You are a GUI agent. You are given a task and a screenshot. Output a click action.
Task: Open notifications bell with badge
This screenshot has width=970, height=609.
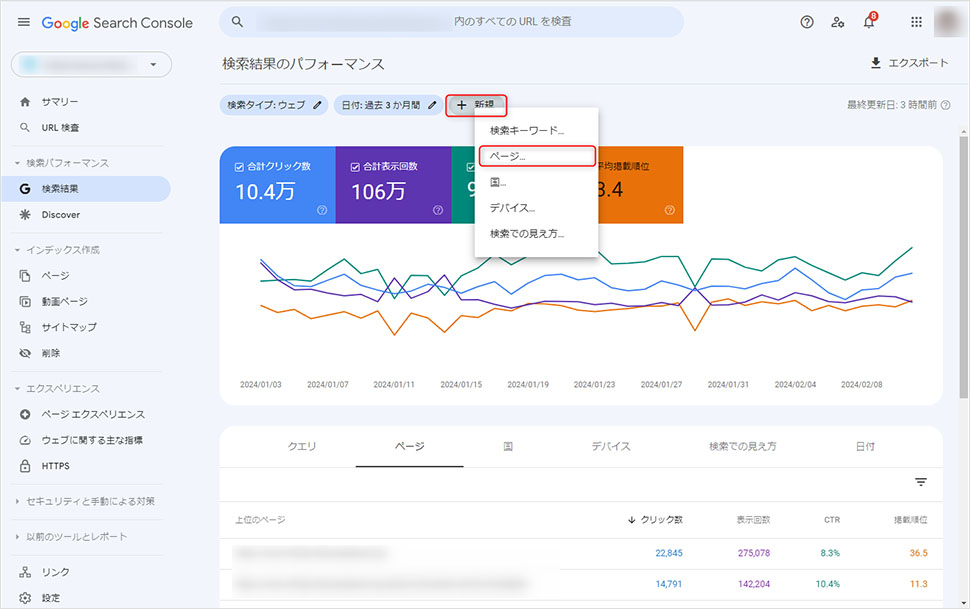pyautogui.click(x=869, y=21)
